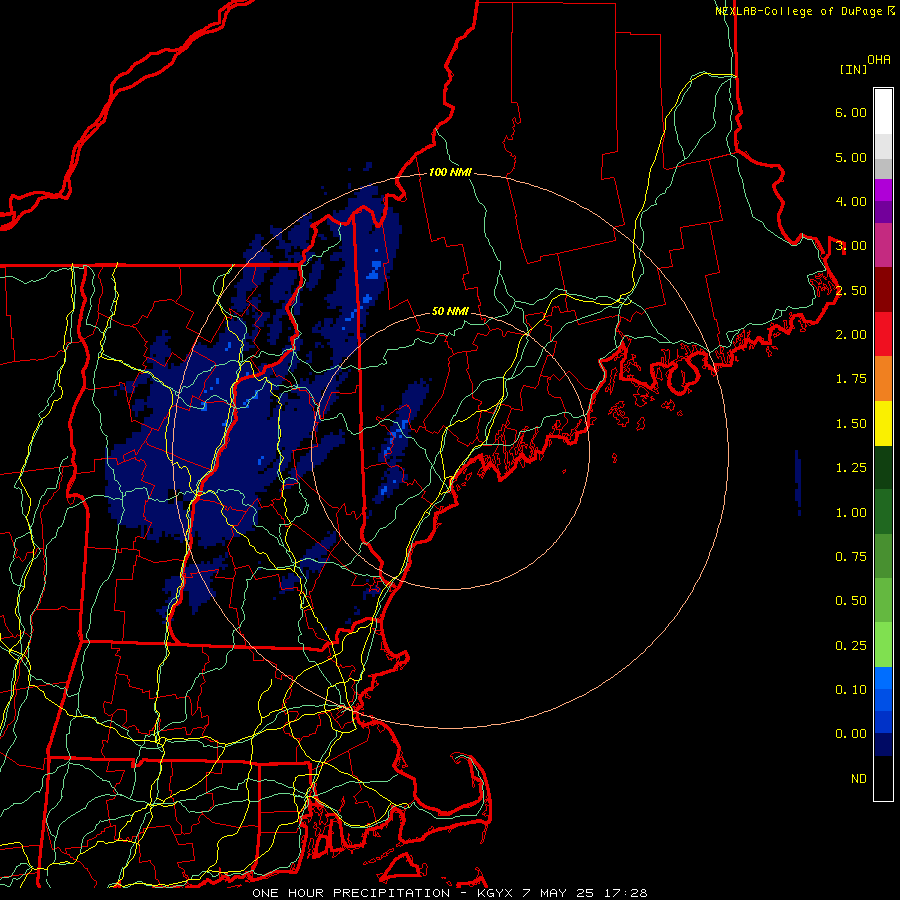Viewport: 900px width, 900px height.
Task: Select the 0.50 legend value
Action: click(x=851, y=601)
